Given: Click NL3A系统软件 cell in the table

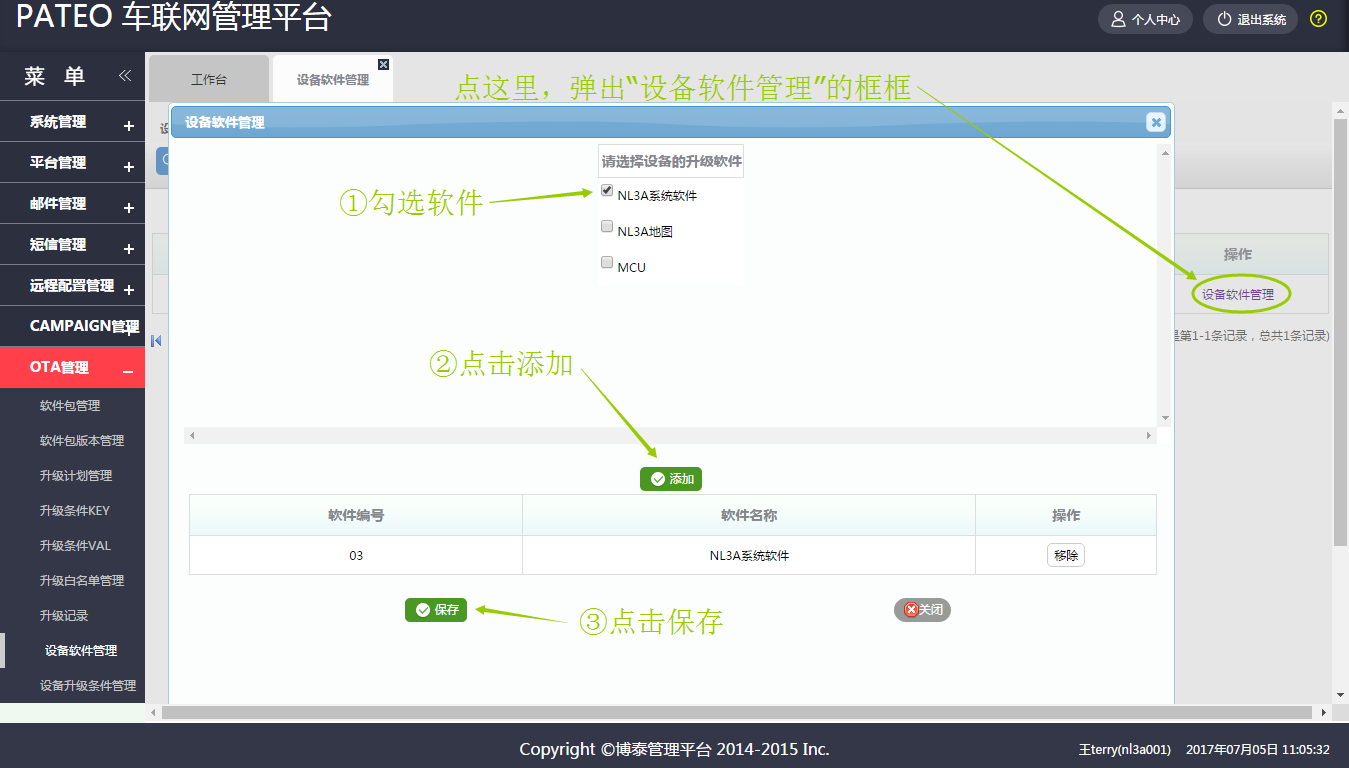Looking at the screenshot, I should pyautogui.click(x=749, y=555).
